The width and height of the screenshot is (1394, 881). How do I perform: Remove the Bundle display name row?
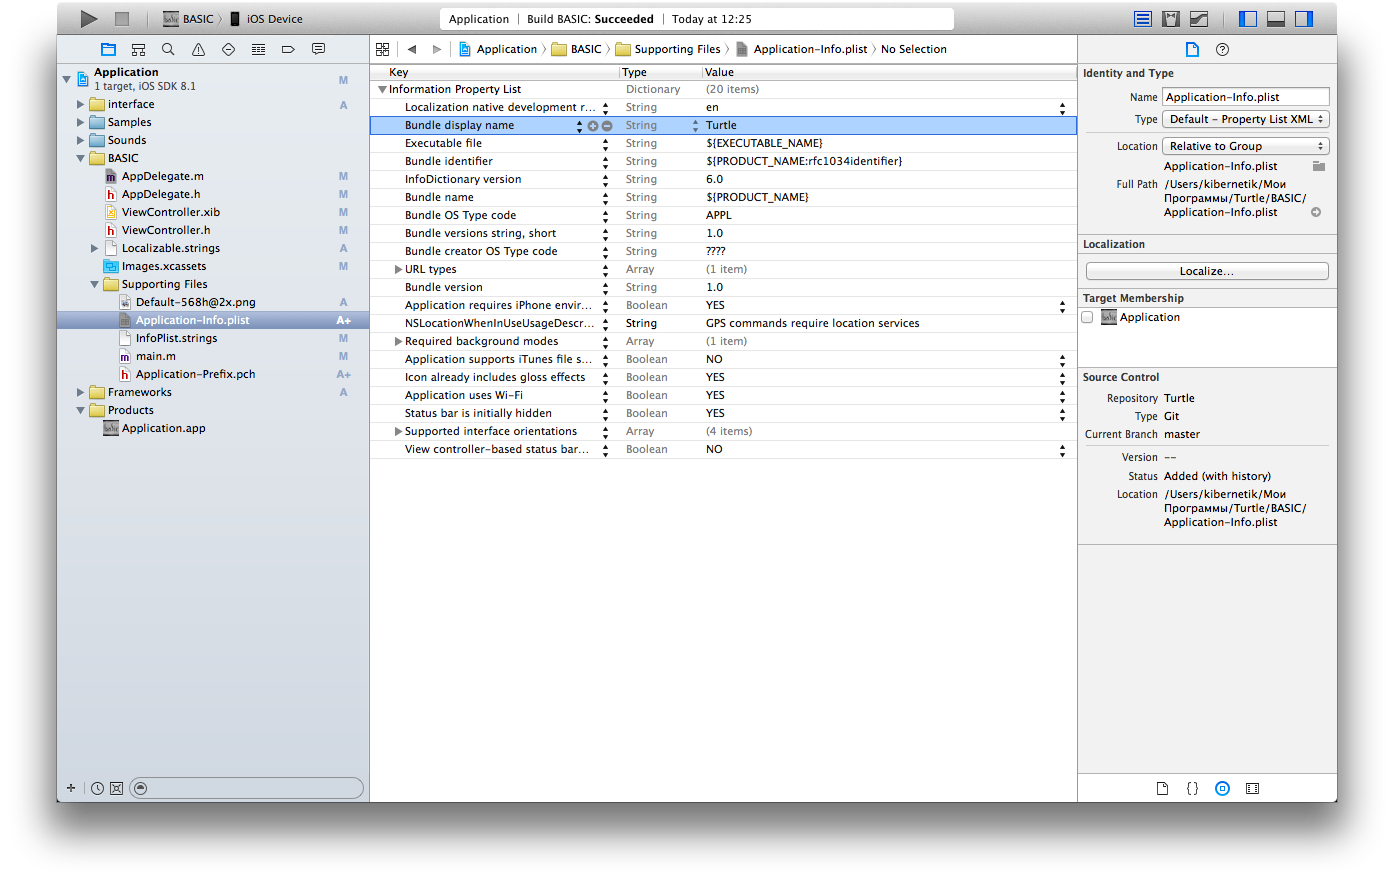pos(607,126)
